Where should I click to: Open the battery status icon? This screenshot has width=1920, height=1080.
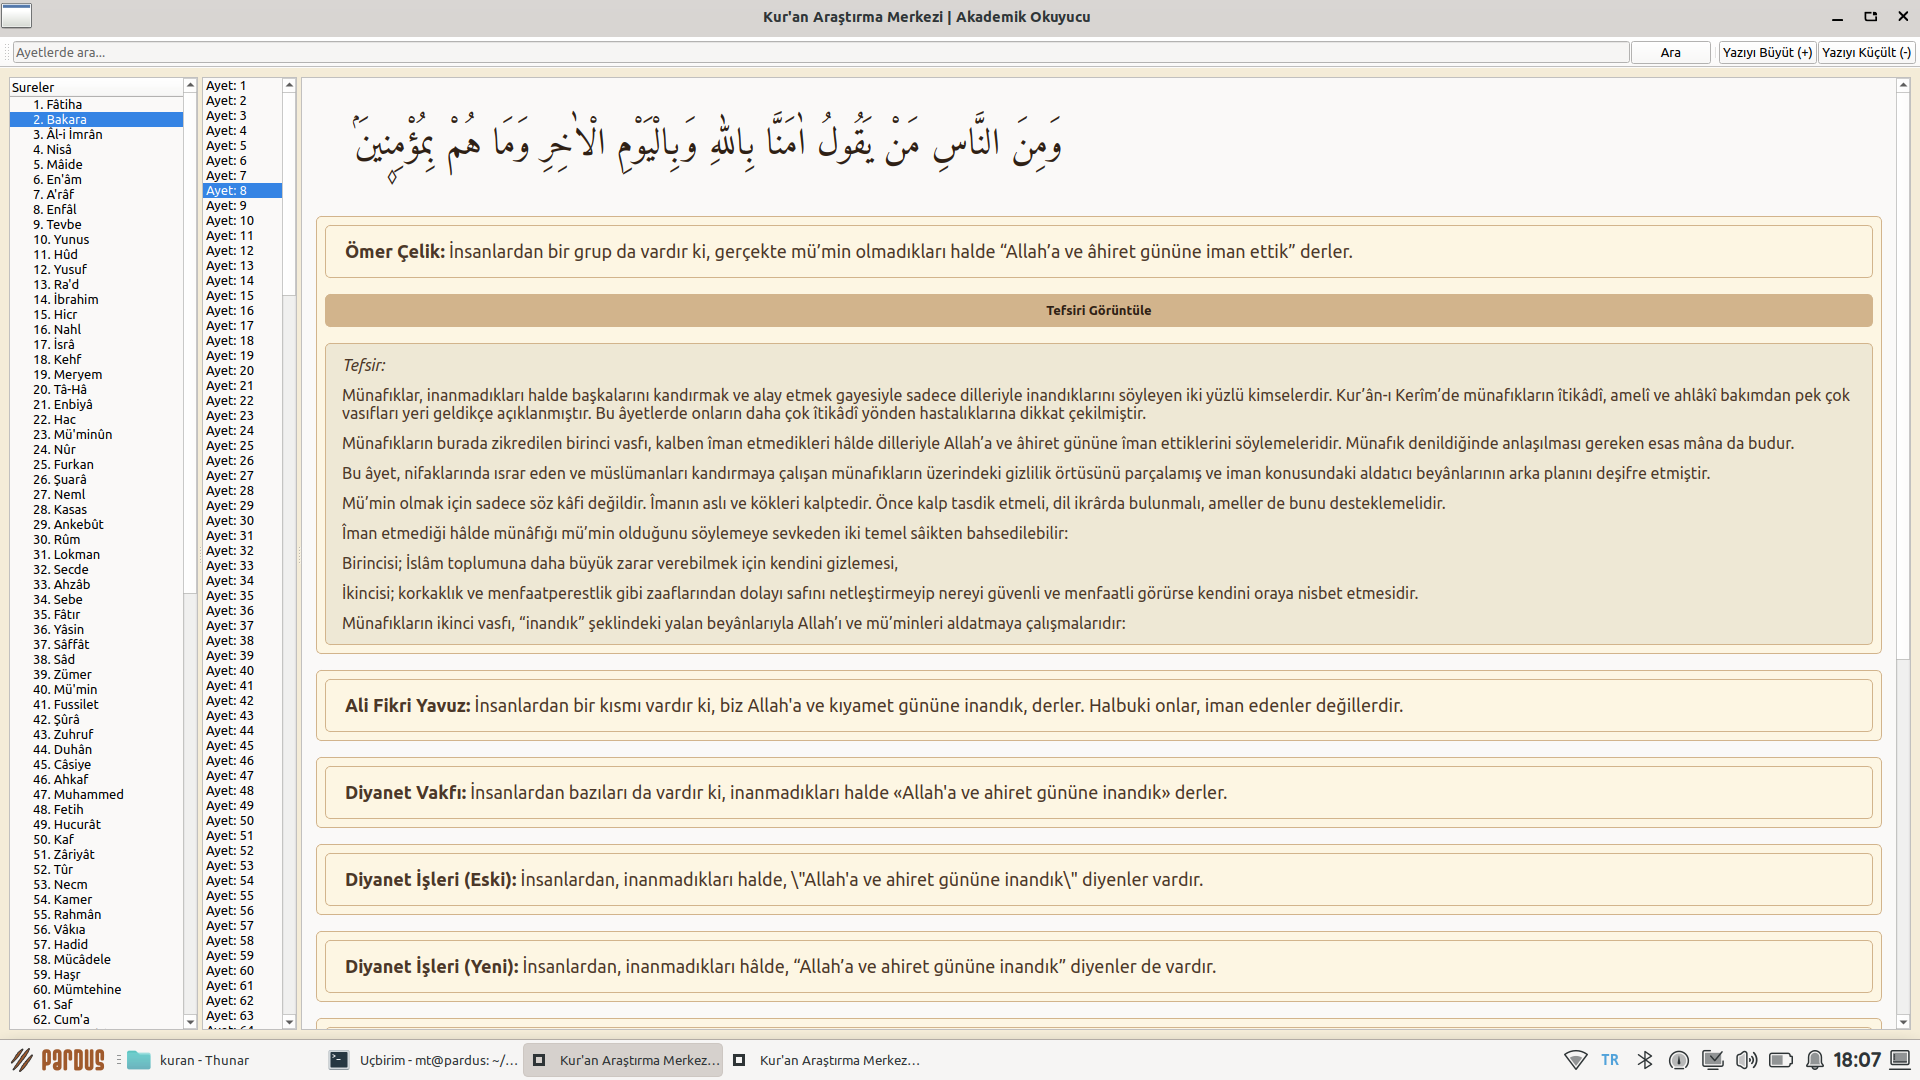click(1780, 1060)
